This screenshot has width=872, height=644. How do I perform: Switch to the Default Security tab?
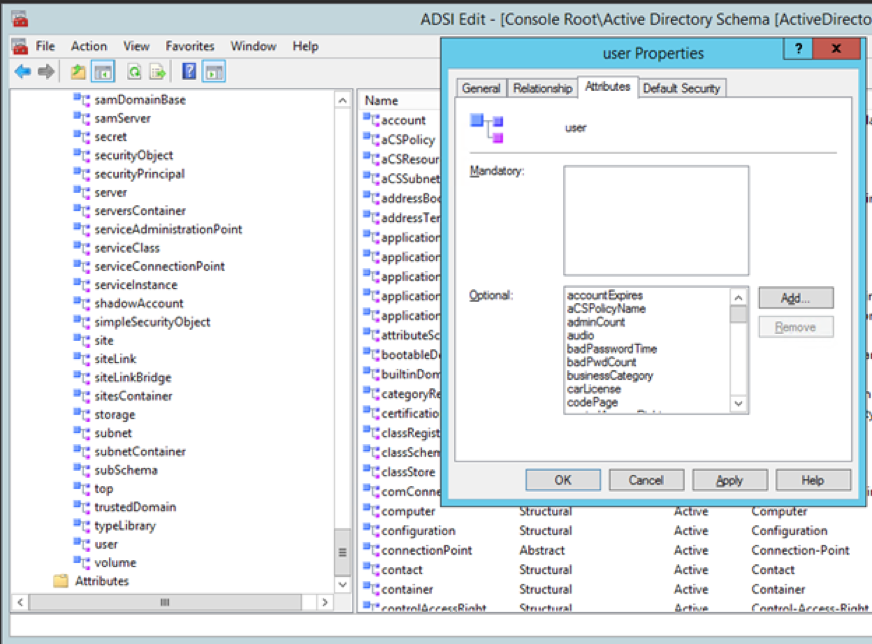[x=681, y=88]
